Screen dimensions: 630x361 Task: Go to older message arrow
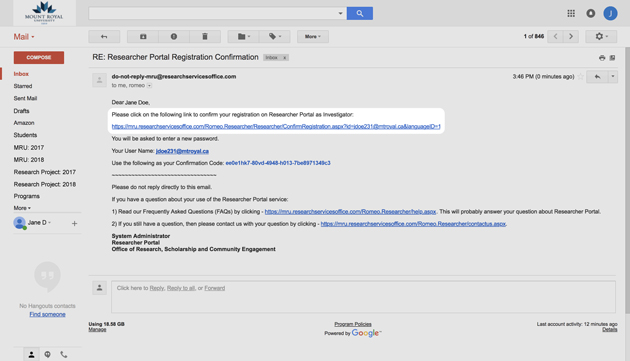click(x=571, y=37)
